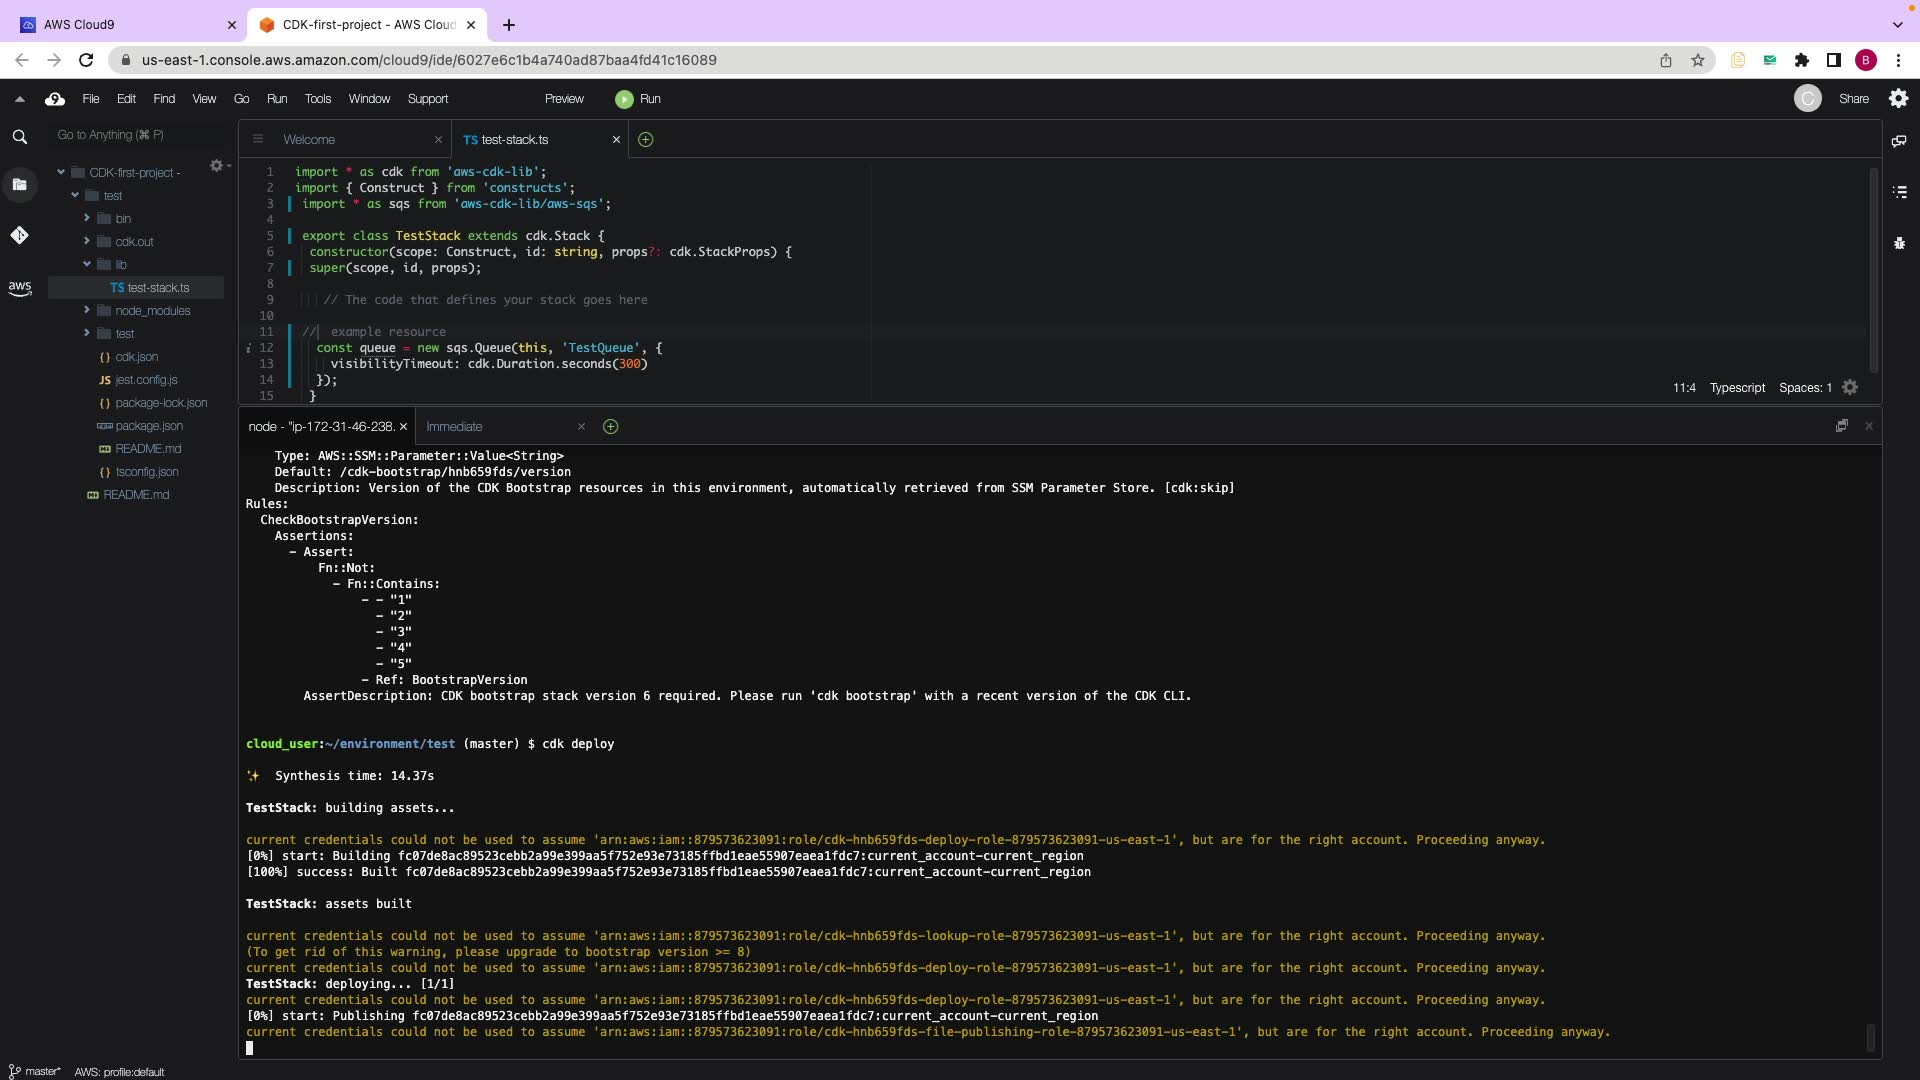
Task: Open Cloud9 preferences gear icon
Action: pos(1898,98)
